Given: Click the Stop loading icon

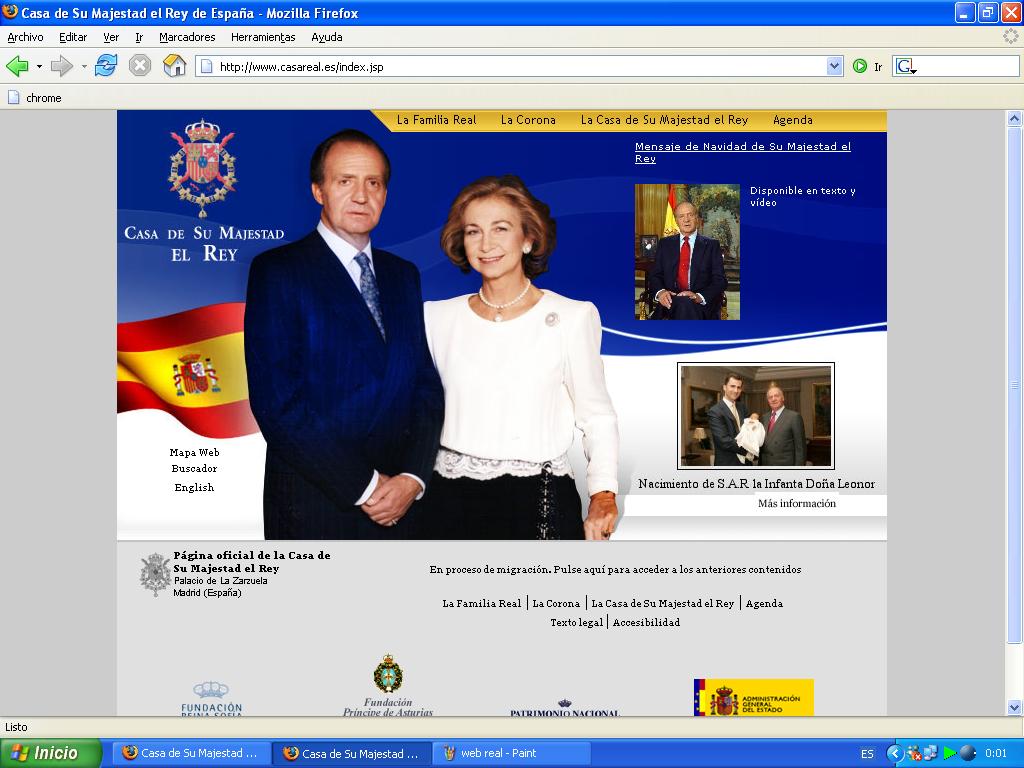Looking at the screenshot, I should [x=140, y=66].
